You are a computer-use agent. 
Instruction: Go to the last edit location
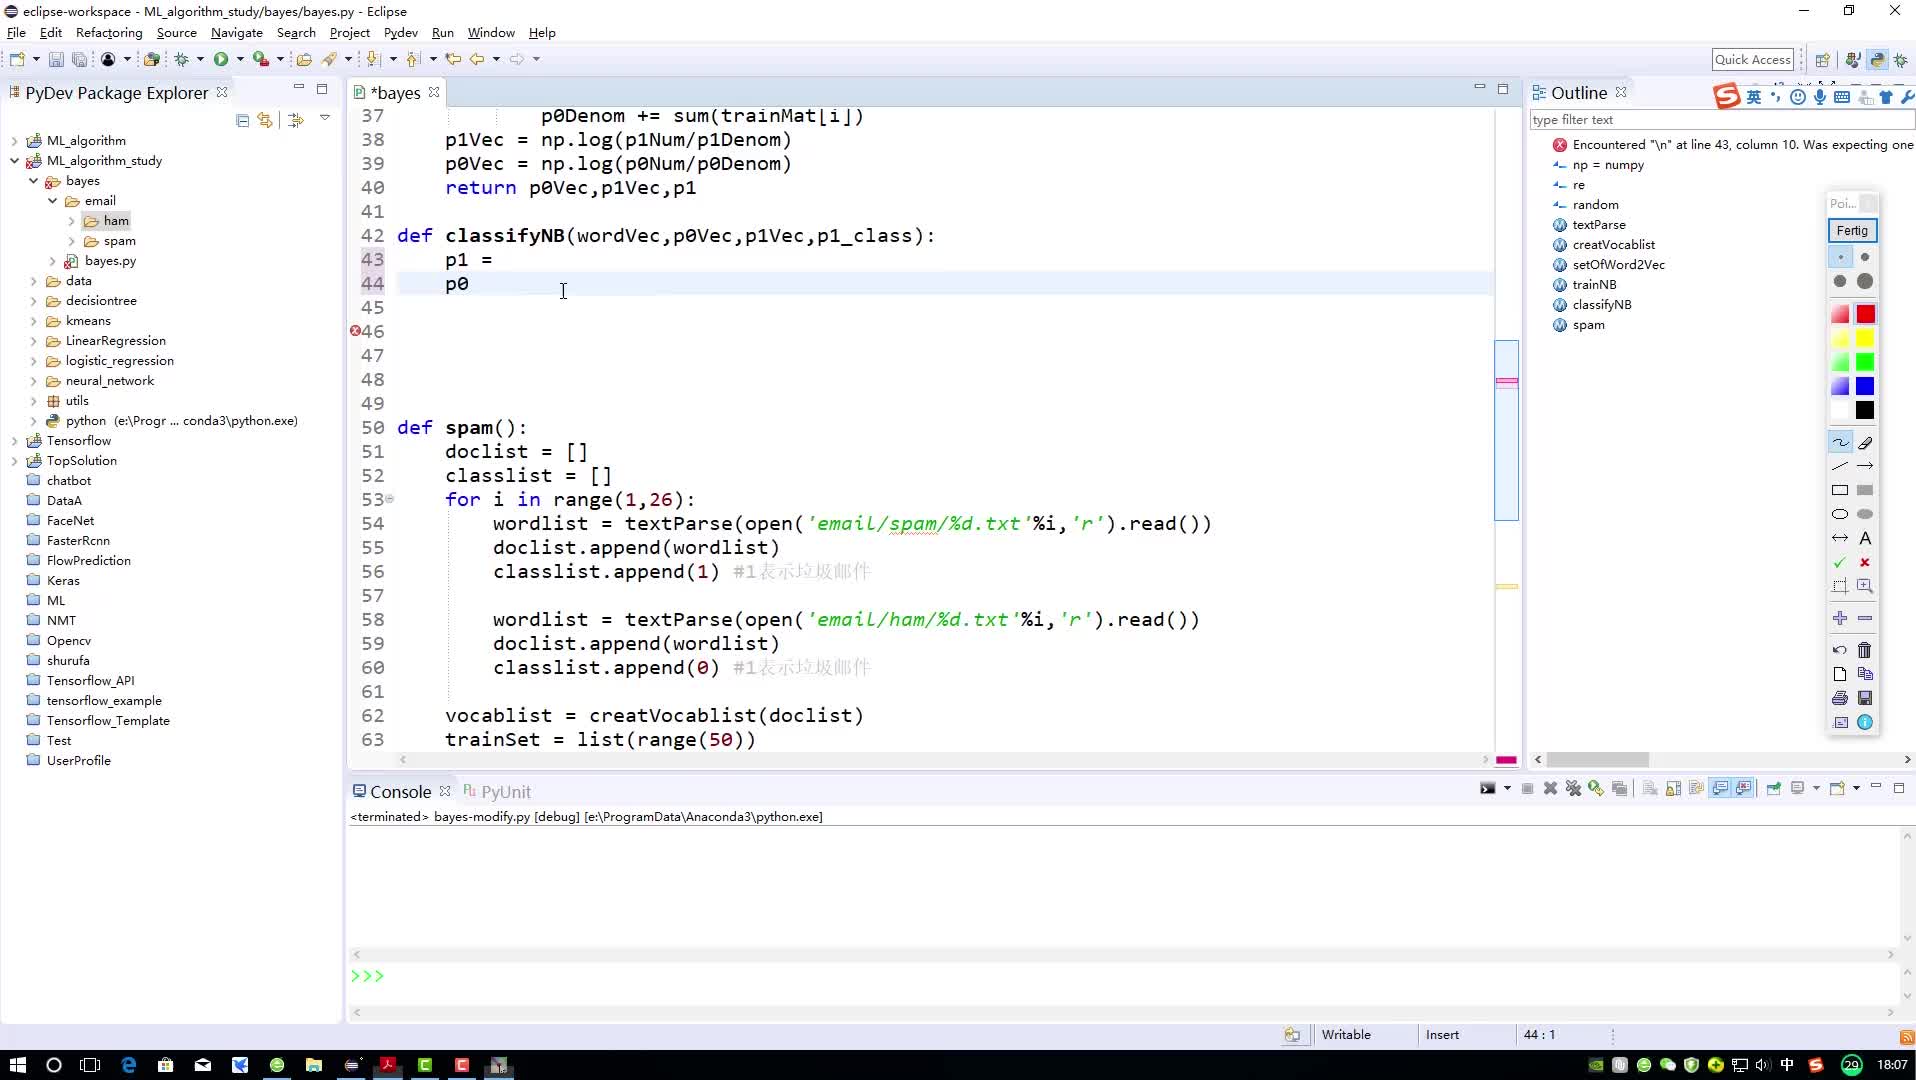coord(453,59)
